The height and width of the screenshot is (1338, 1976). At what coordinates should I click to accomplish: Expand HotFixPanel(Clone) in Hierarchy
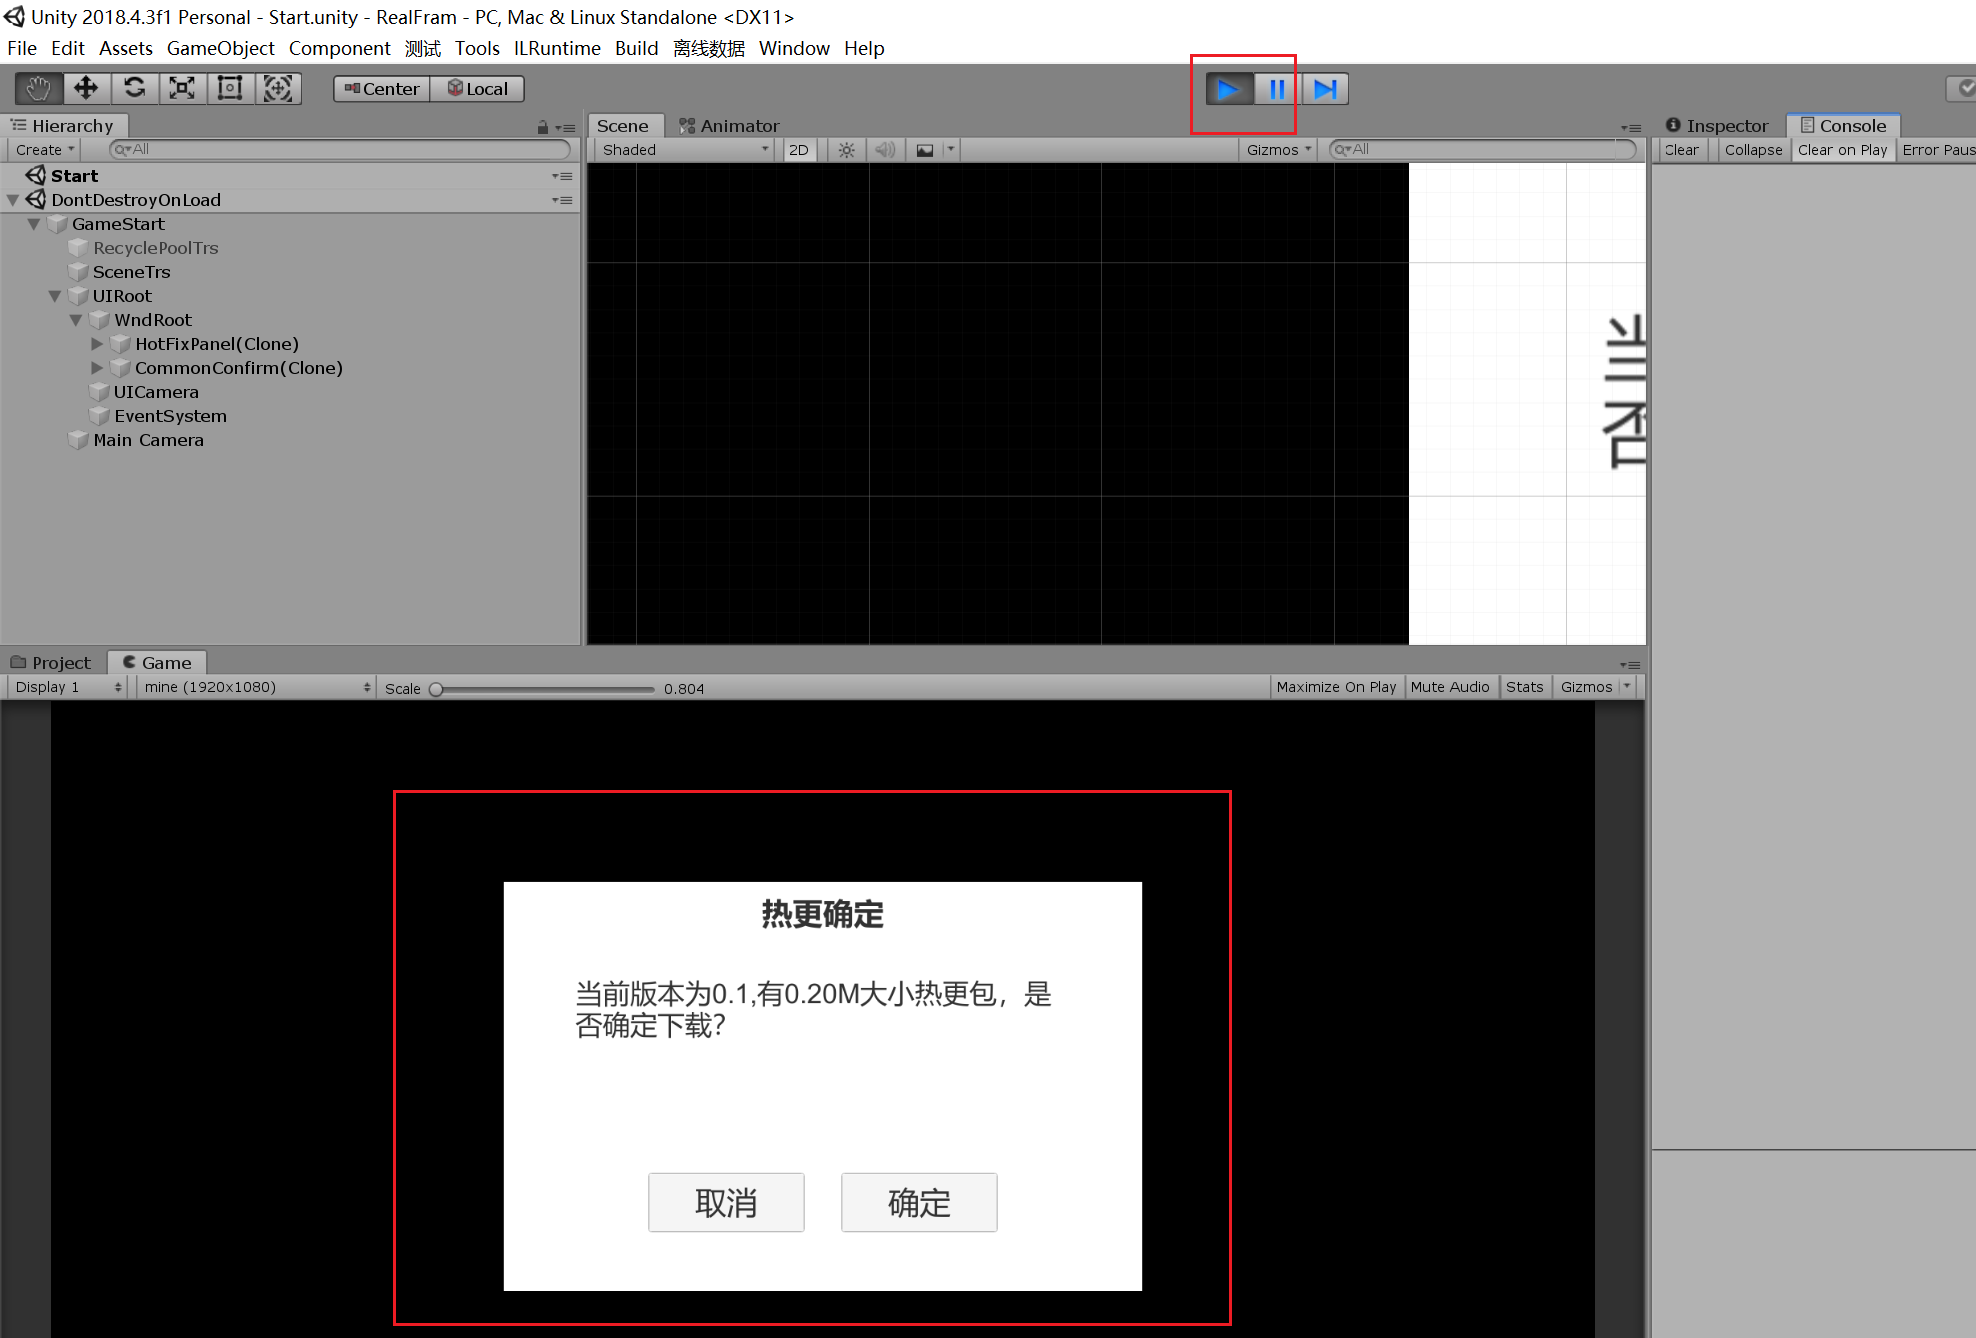click(97, 344)
